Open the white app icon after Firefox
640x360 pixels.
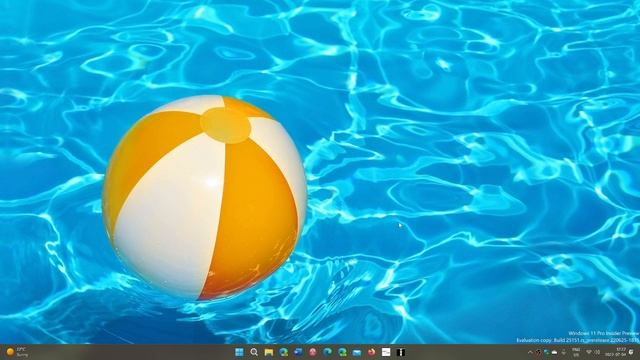point(386,352)
